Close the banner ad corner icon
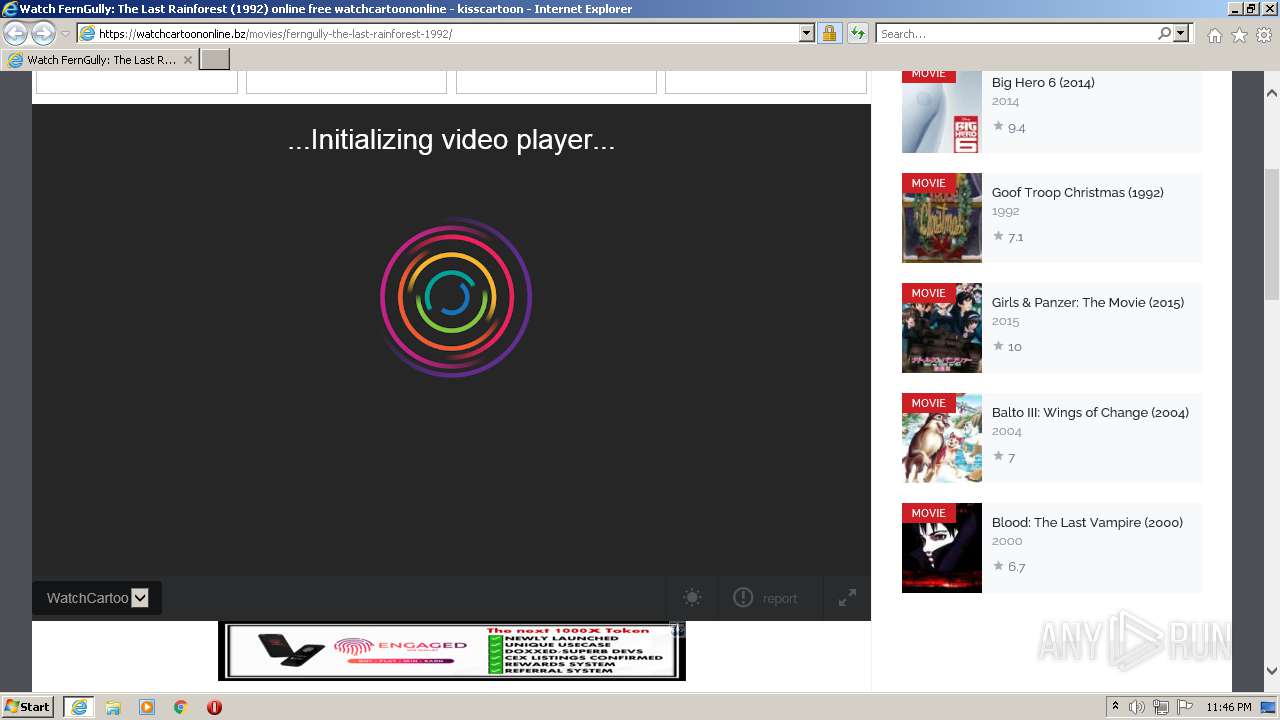 (677, 629)
